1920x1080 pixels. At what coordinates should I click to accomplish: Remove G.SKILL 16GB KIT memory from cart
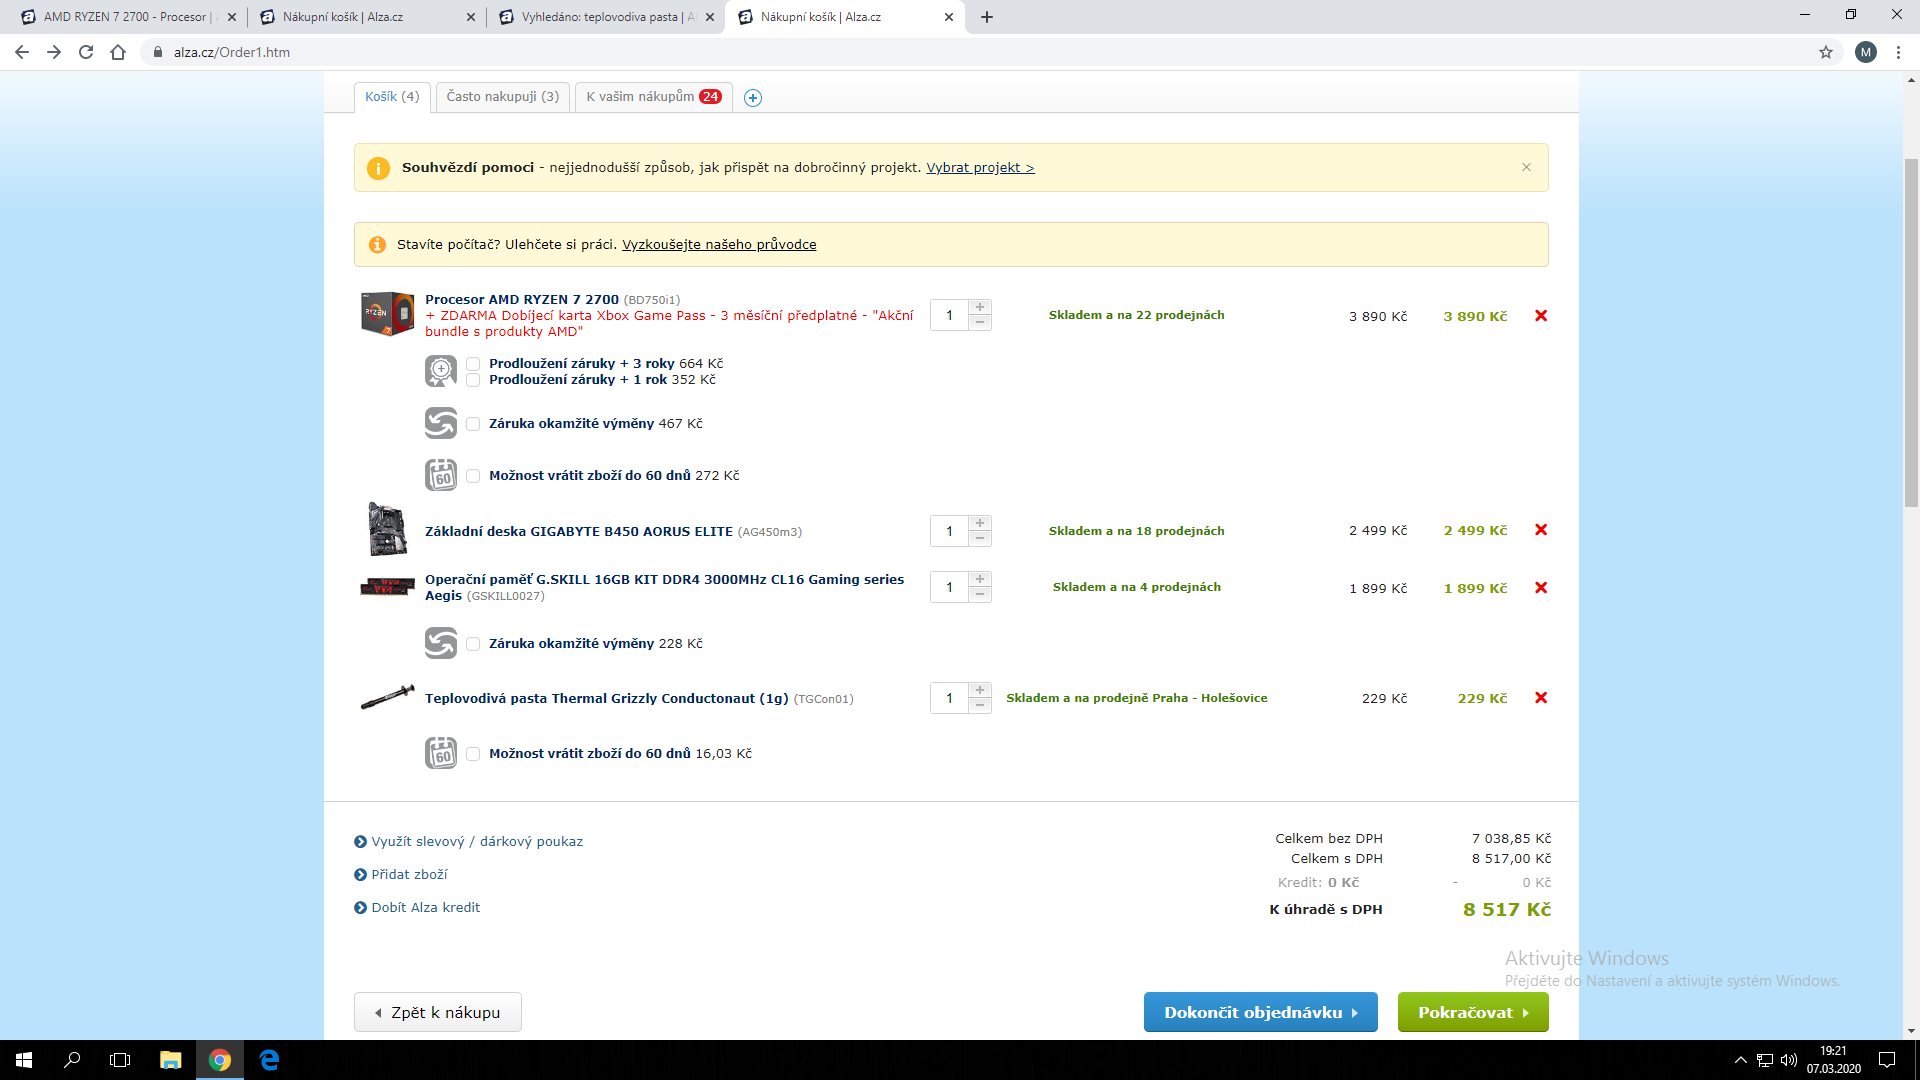[1541, 588]
